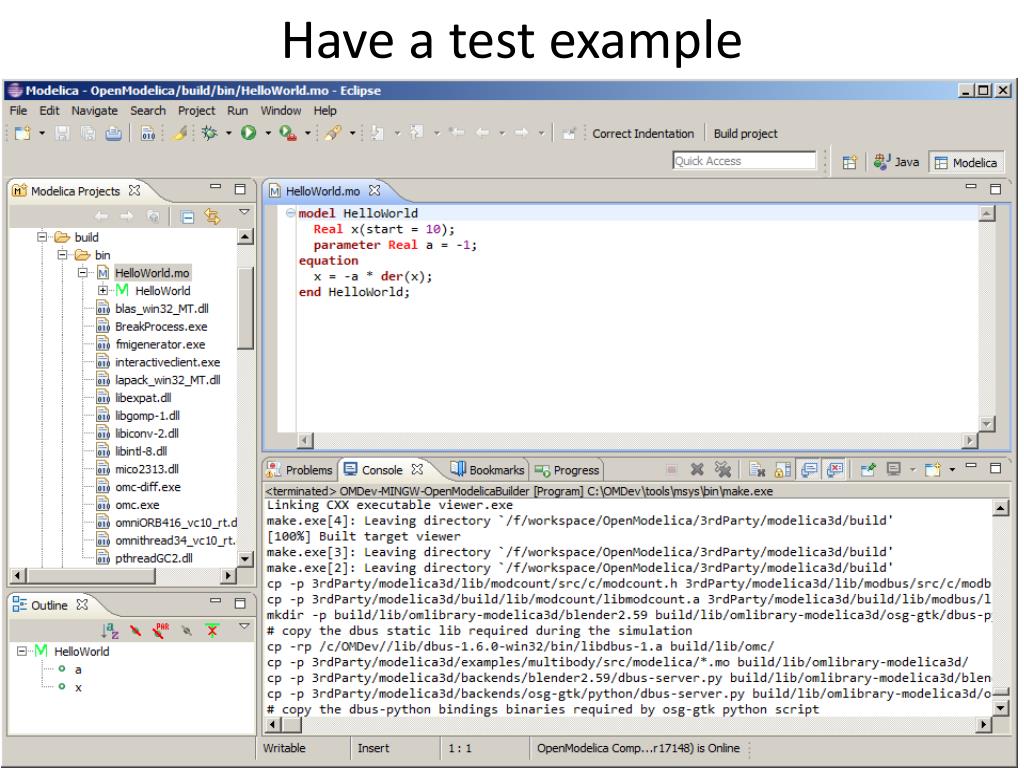Click the Print toolbar icon
The height and width of the screenshot is (768, 1024).
(114, 133)
